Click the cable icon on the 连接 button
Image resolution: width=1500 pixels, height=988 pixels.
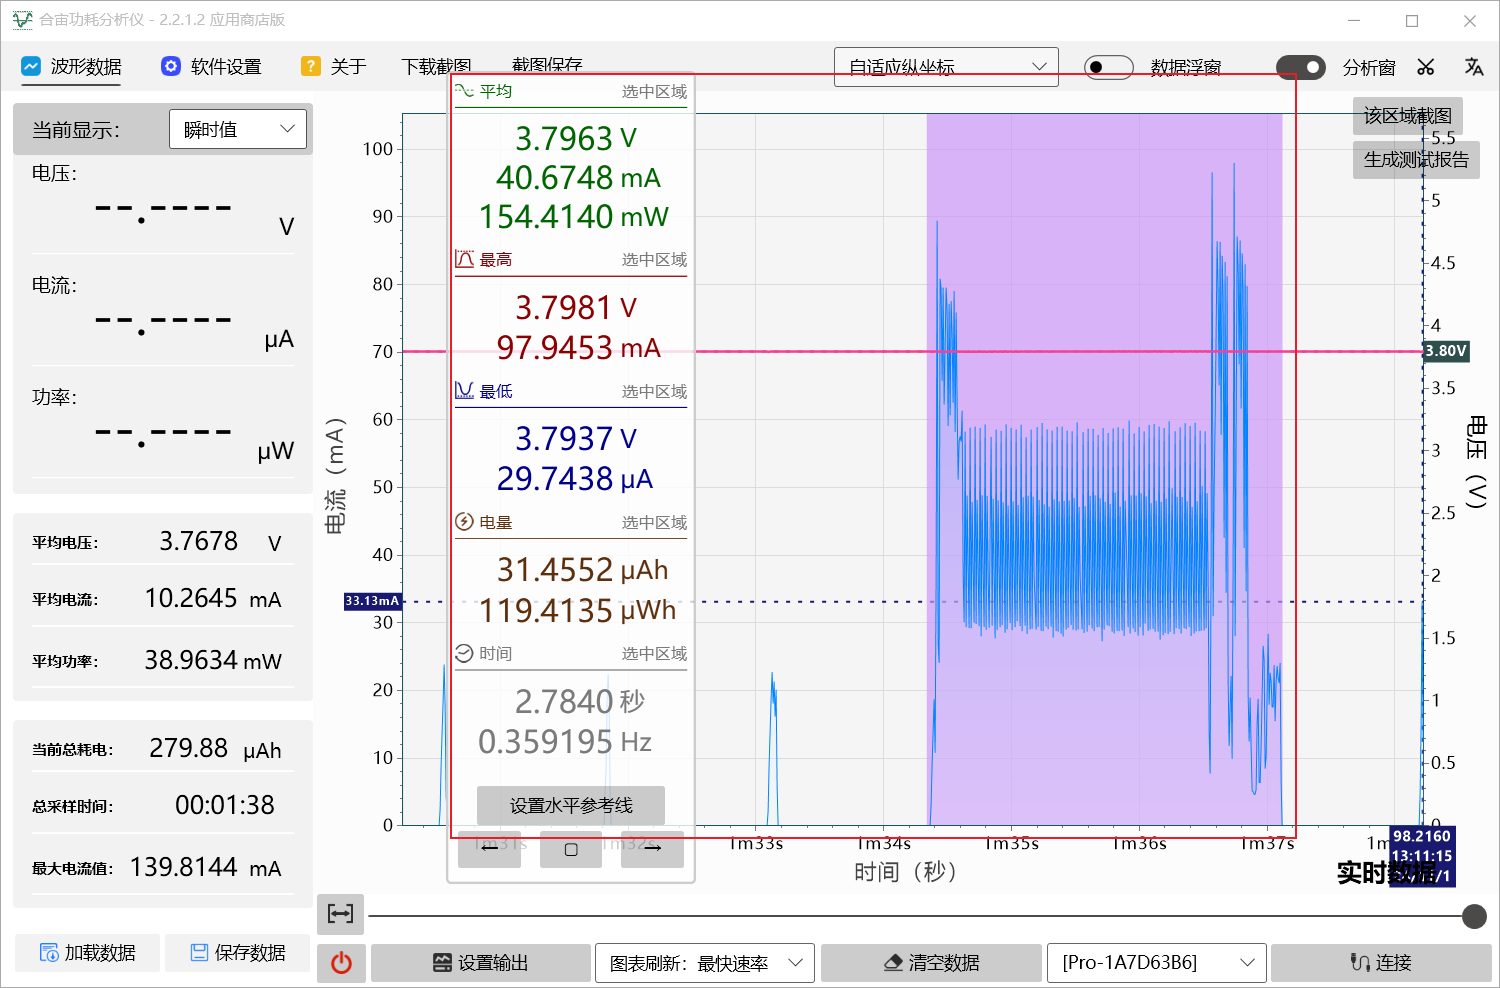[x=1360, y=963]
